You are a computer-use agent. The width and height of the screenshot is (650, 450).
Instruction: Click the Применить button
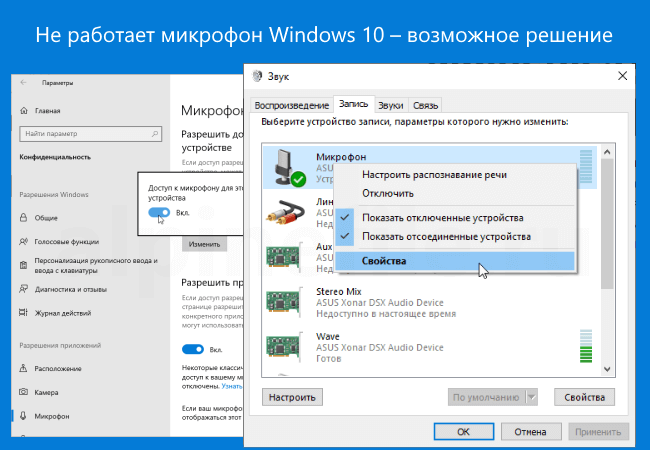(x=598, y=432)
